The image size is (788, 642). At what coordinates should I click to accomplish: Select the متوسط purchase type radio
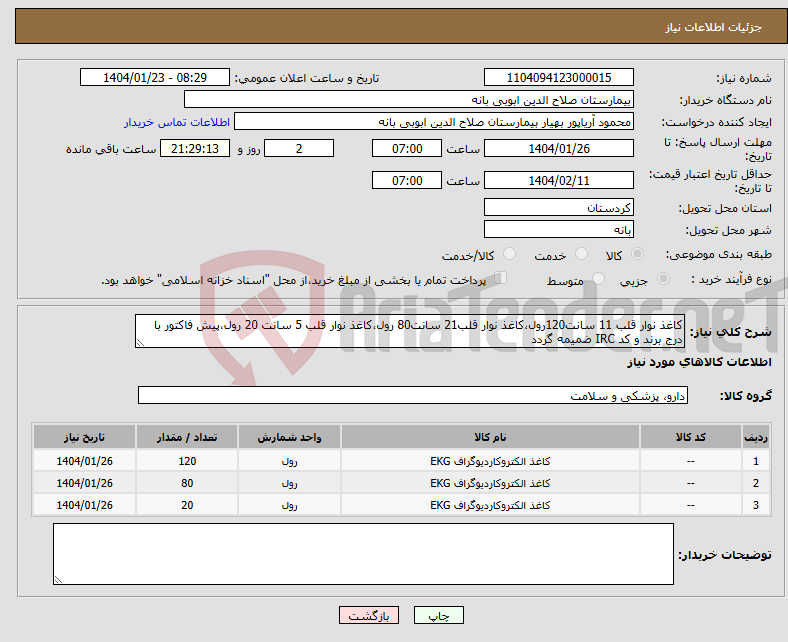coord(599,279)
